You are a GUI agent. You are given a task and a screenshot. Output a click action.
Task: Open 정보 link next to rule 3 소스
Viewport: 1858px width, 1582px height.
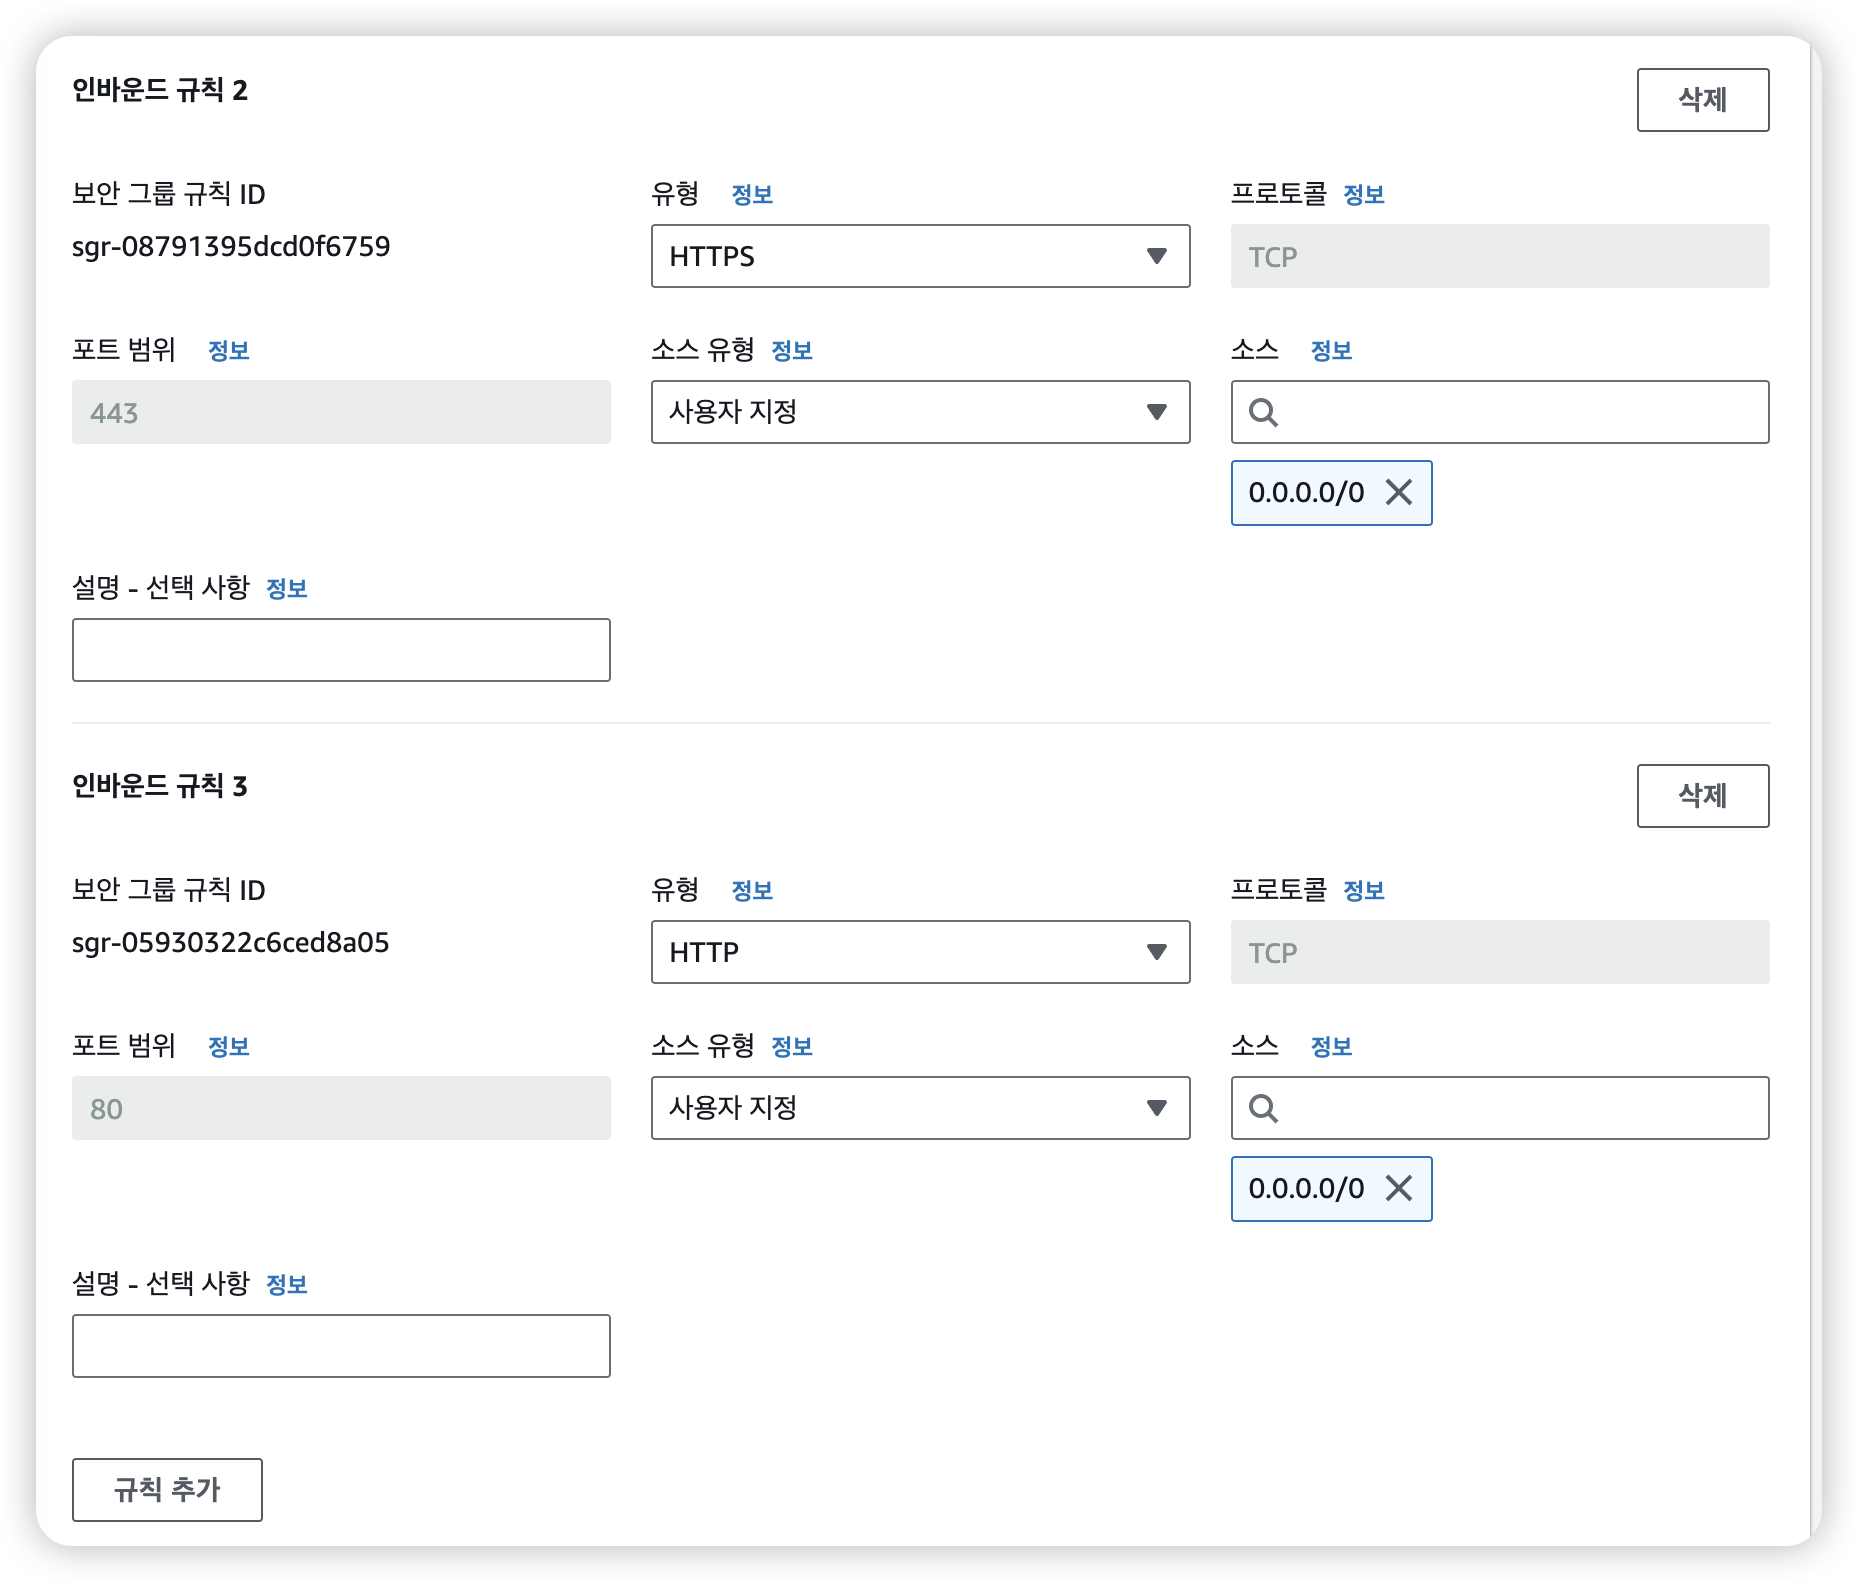pos(1331,1047)
